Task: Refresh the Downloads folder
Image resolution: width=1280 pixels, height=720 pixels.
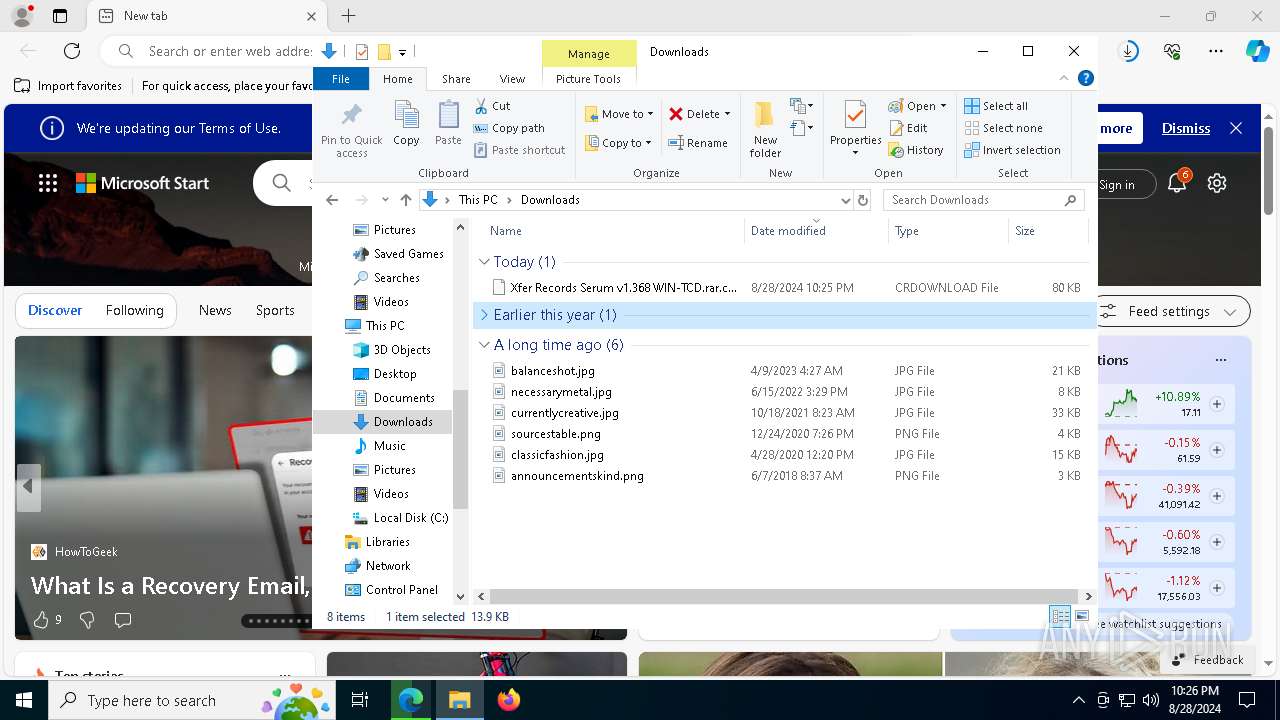Action: click(864, 200)
